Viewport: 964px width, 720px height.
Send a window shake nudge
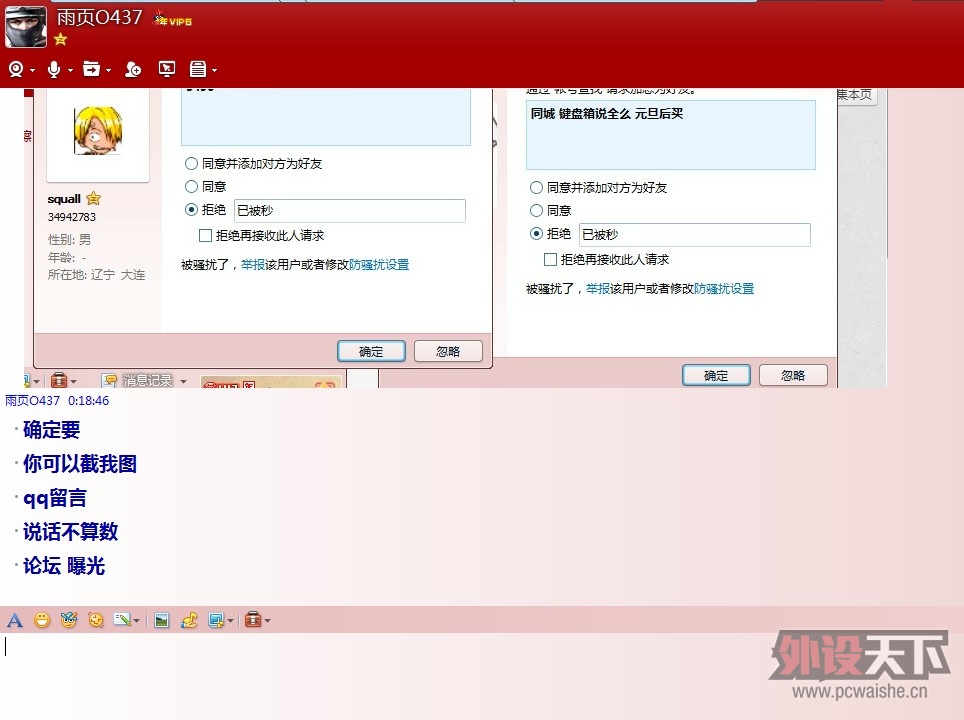tap(96, 620)
